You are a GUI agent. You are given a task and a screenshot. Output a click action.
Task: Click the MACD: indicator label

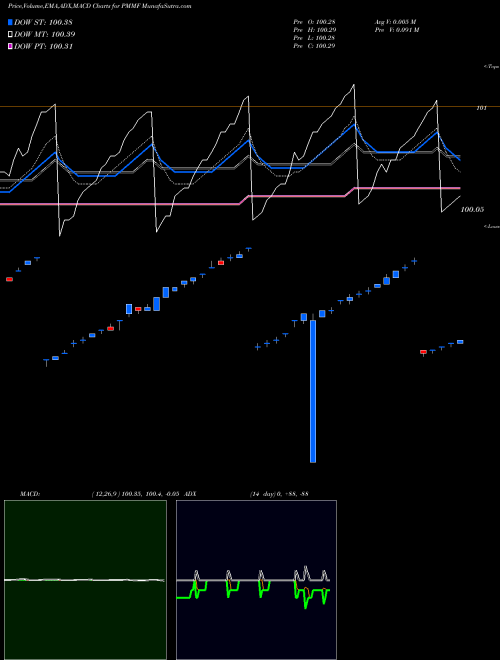pos(30,494)
